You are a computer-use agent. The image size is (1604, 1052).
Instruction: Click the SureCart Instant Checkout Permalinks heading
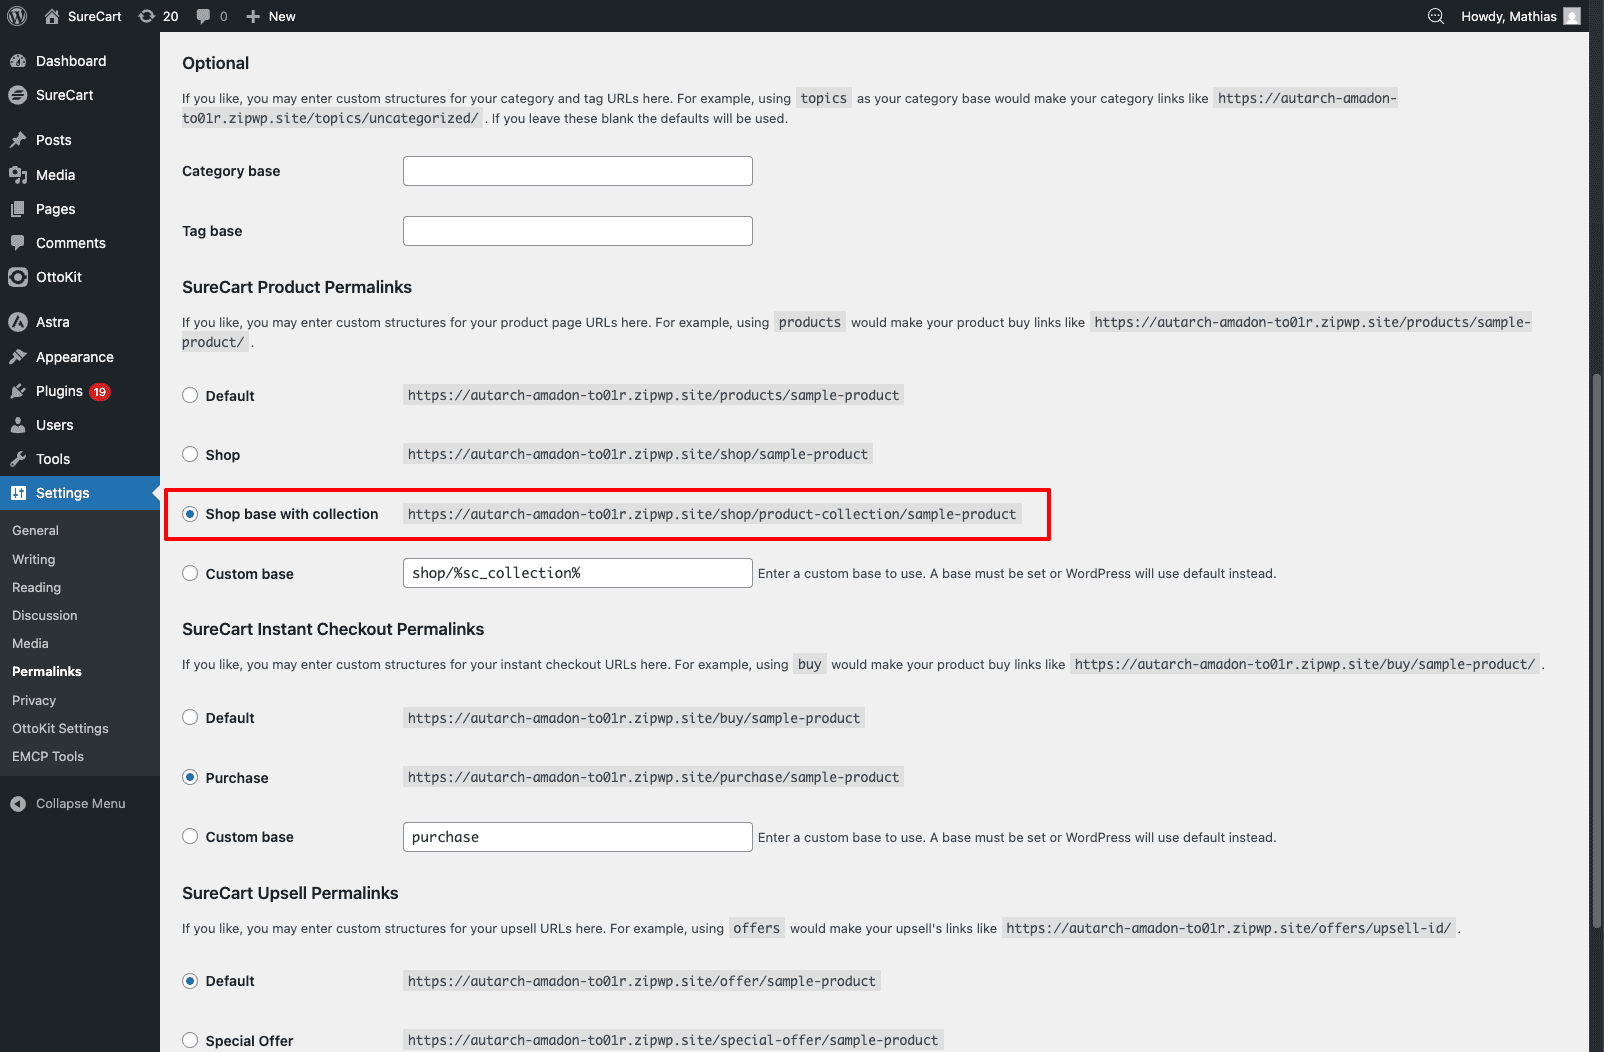coord(333,629)
